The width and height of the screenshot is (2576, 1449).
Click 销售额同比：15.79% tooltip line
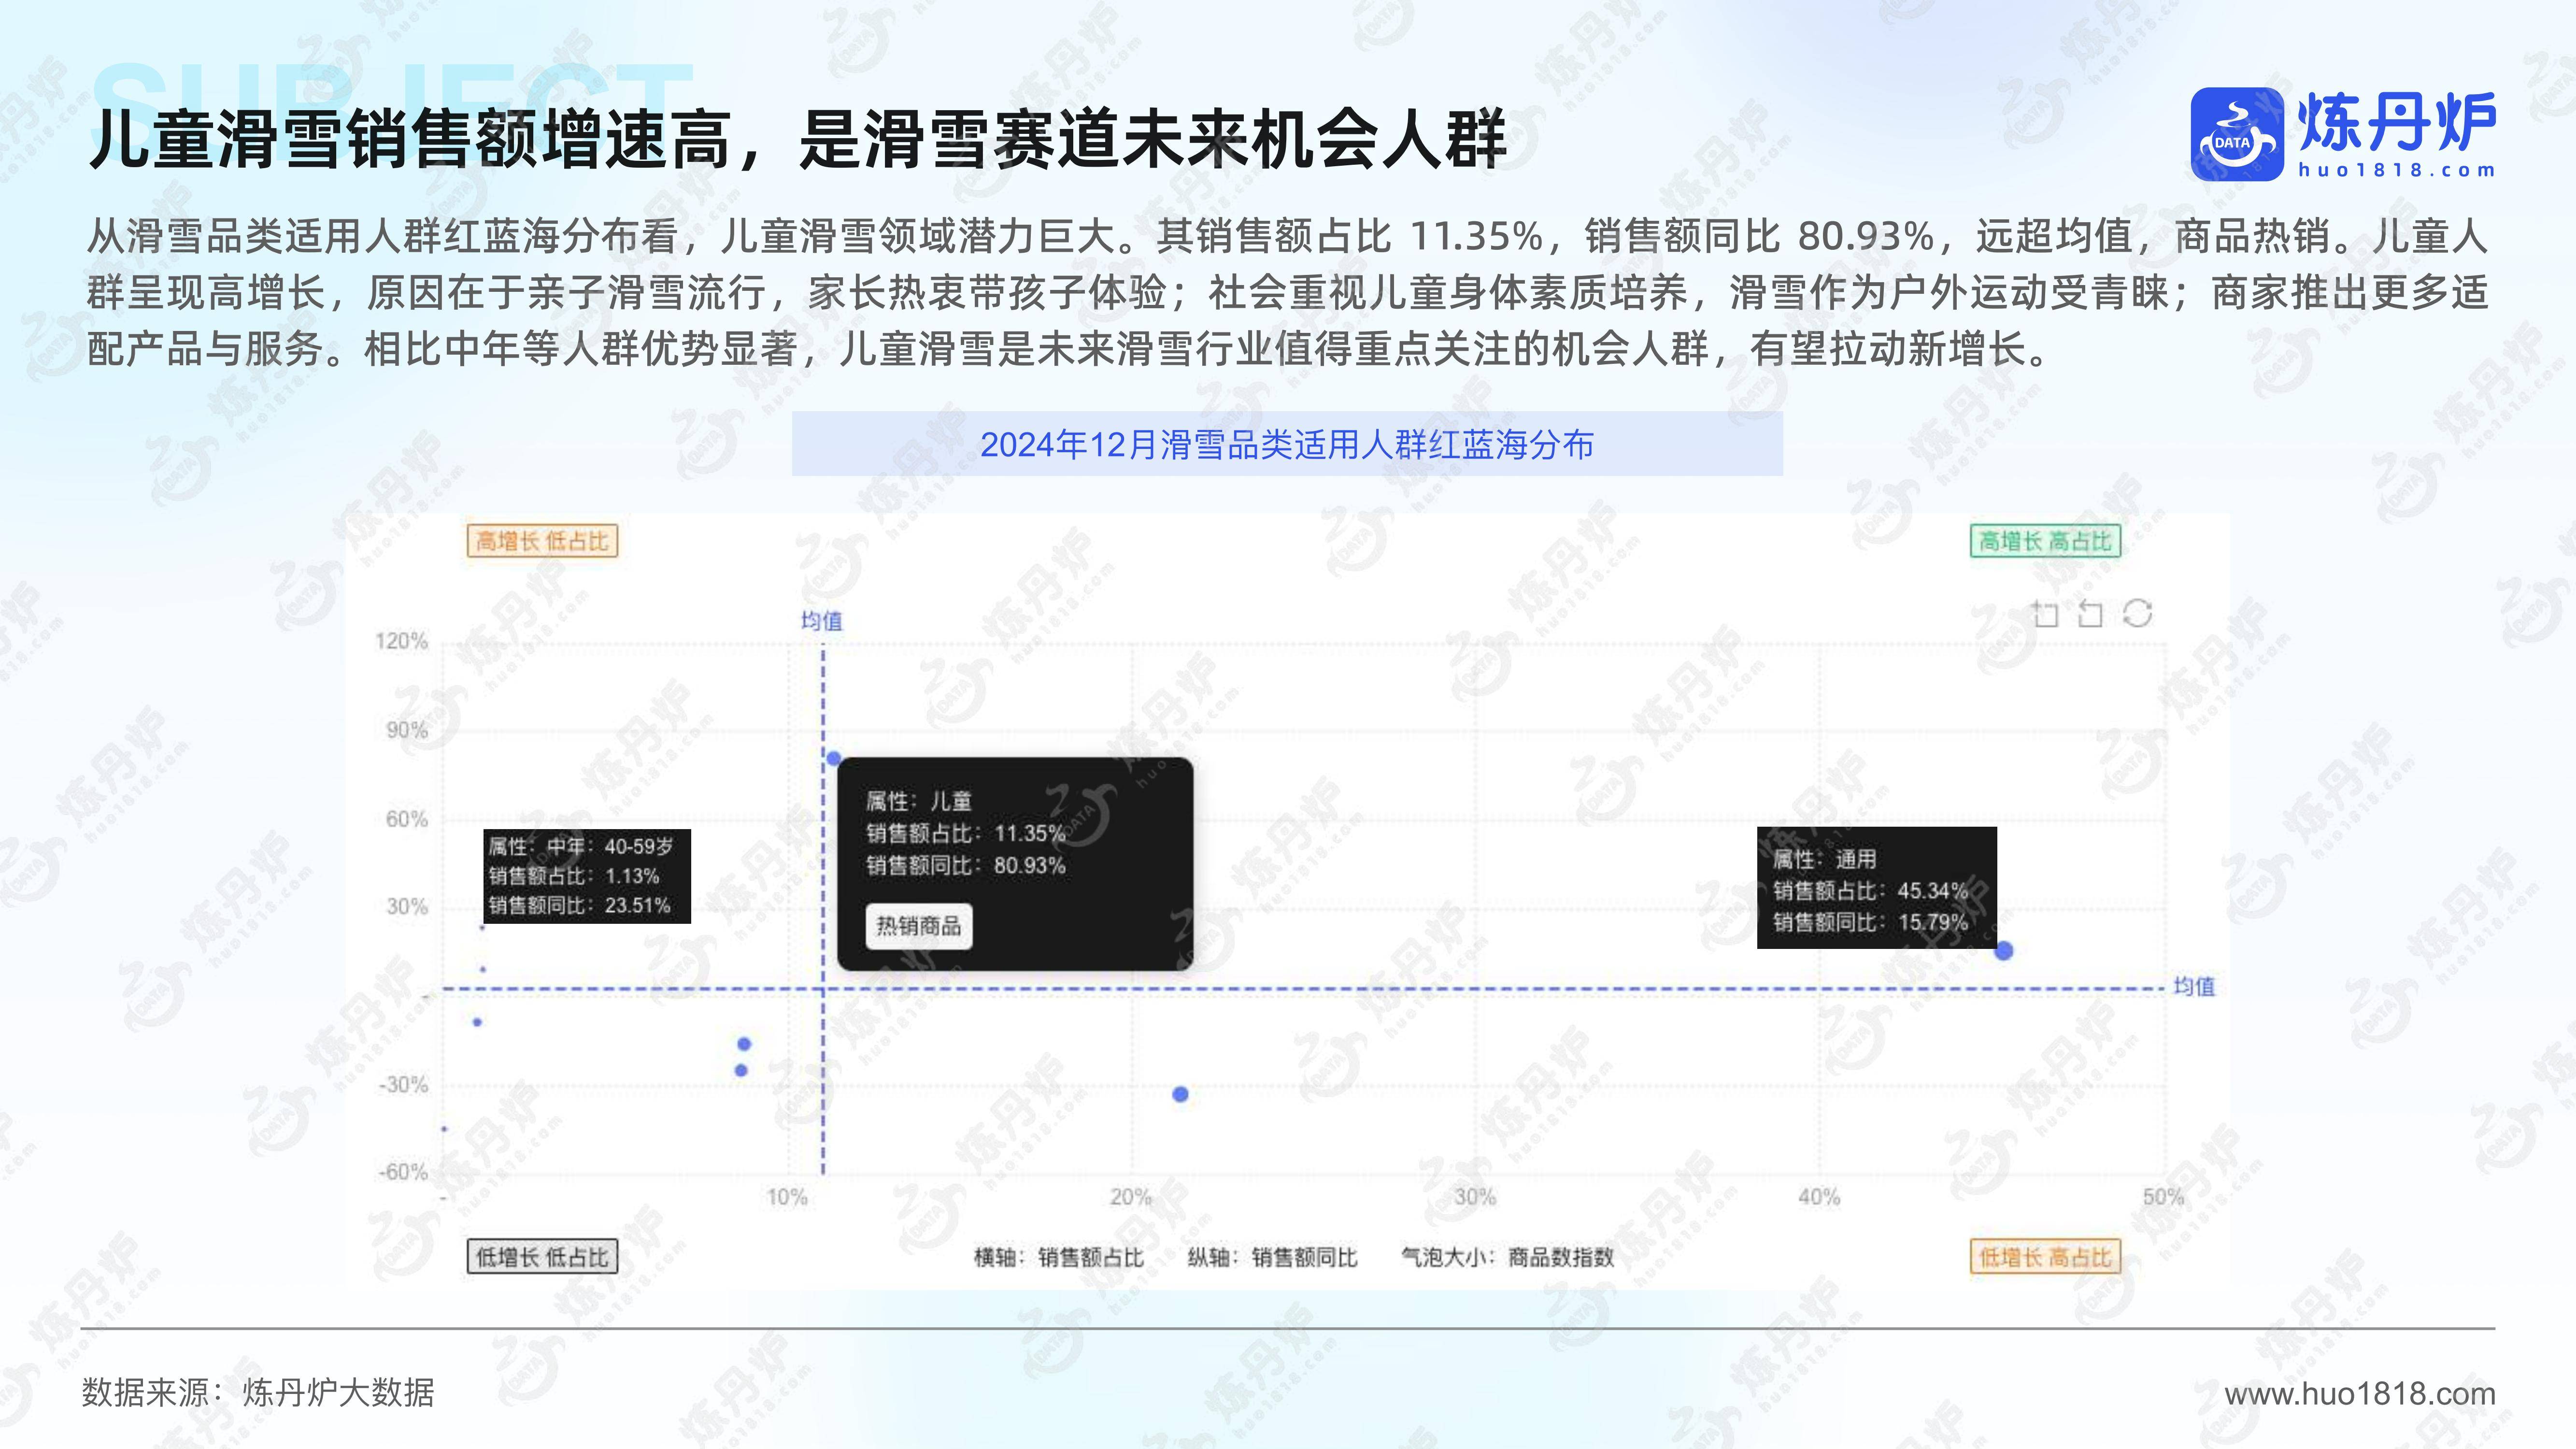pyautogui.click(x=1870, y=922)
